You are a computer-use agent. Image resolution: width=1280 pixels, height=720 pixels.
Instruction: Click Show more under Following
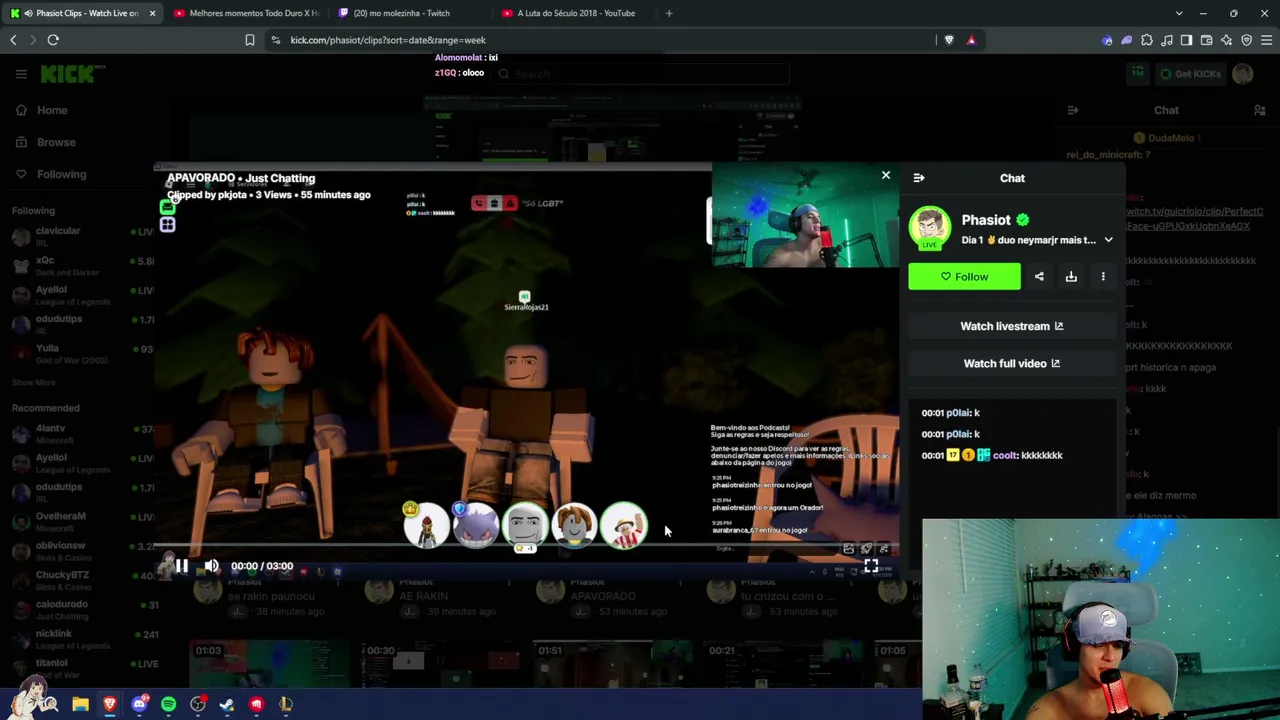[x=33, y=382]
